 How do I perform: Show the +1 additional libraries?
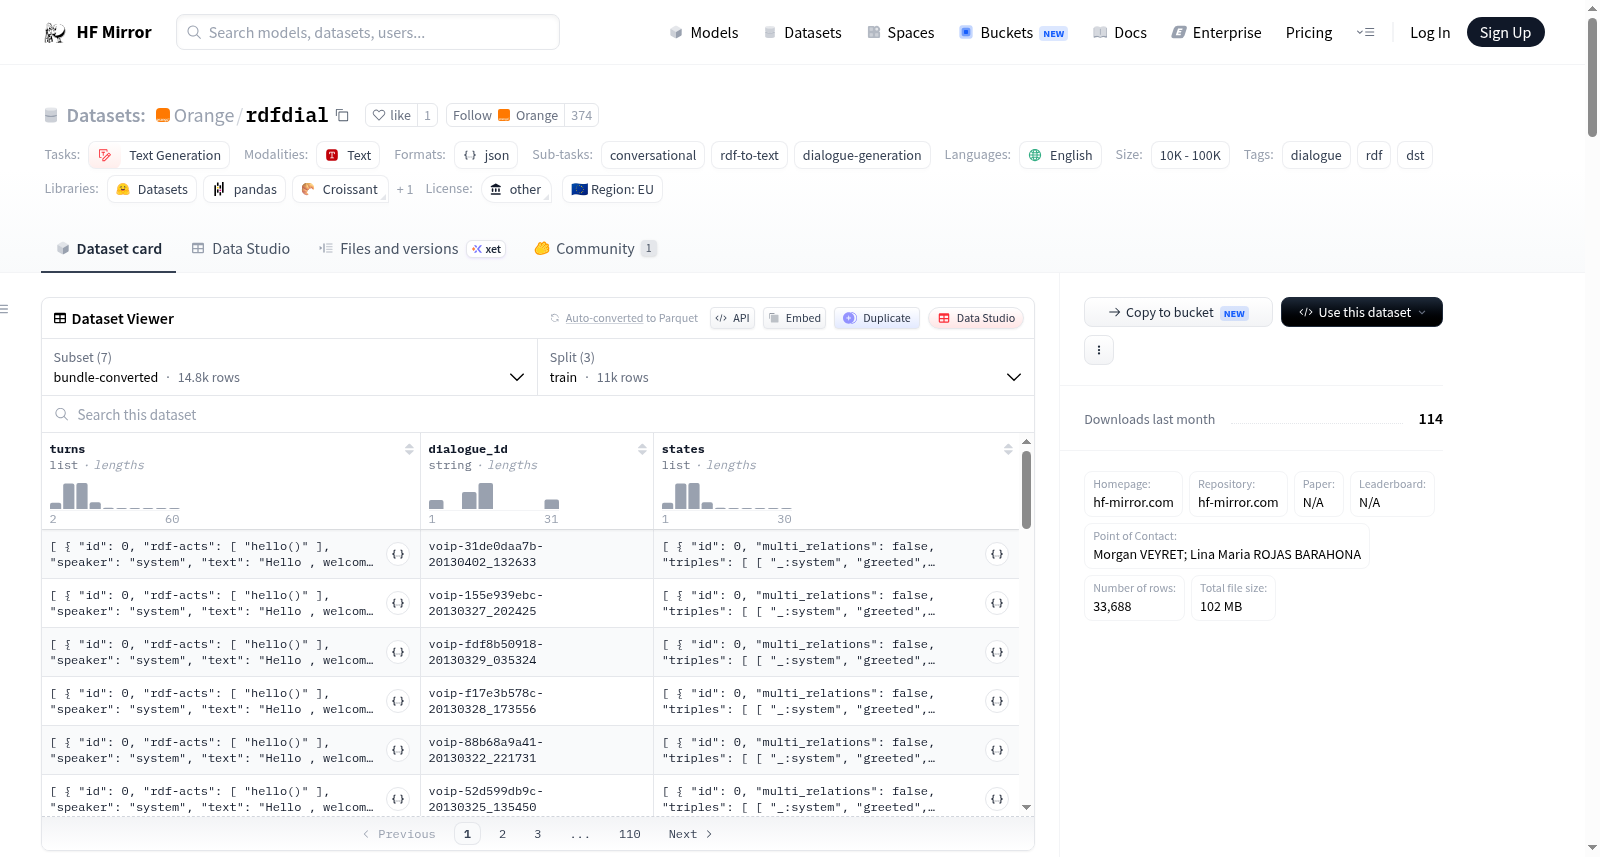click(x=404, y=190)
